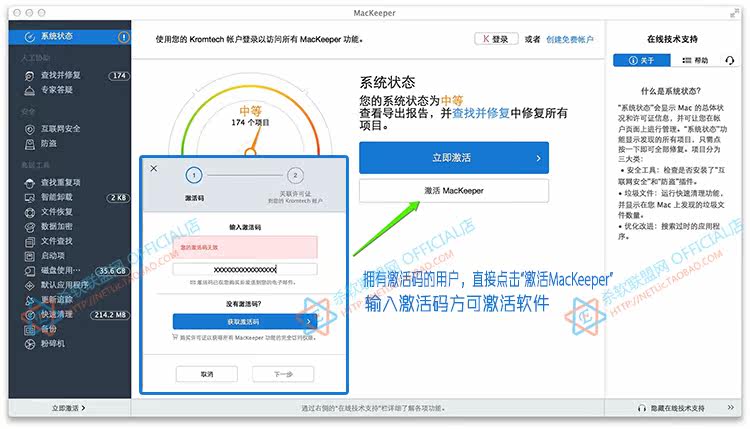
Task: Open 默认应用程序 default apps tool
Action: (69, 285)
